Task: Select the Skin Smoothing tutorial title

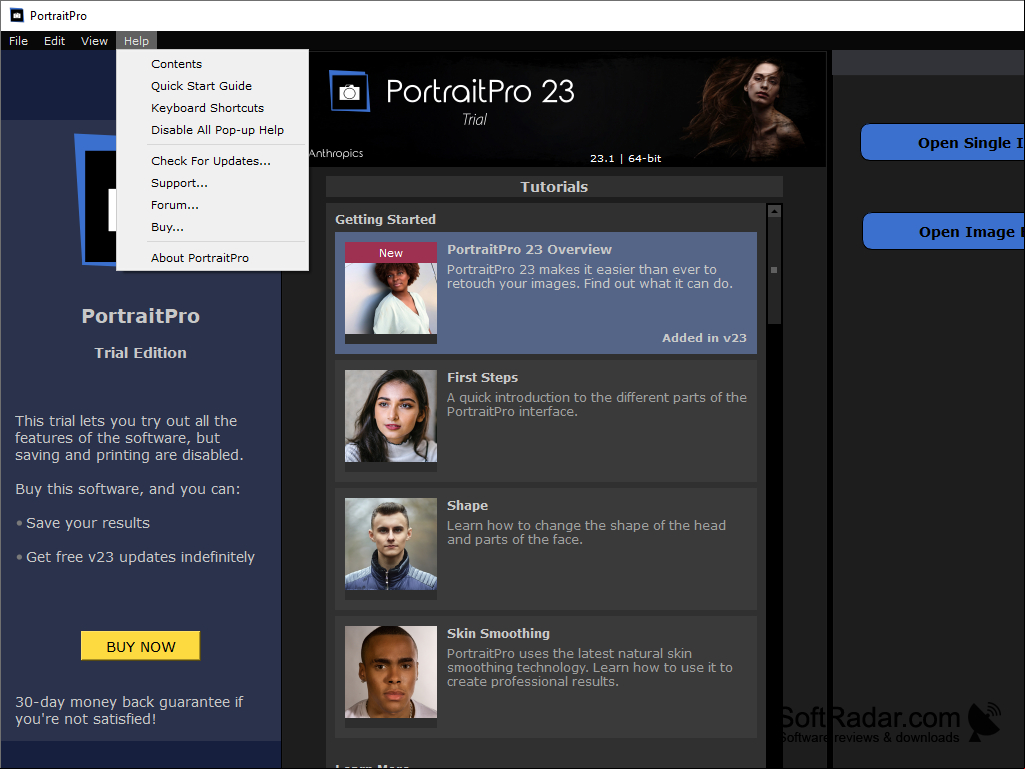Action: pos(498,634)
